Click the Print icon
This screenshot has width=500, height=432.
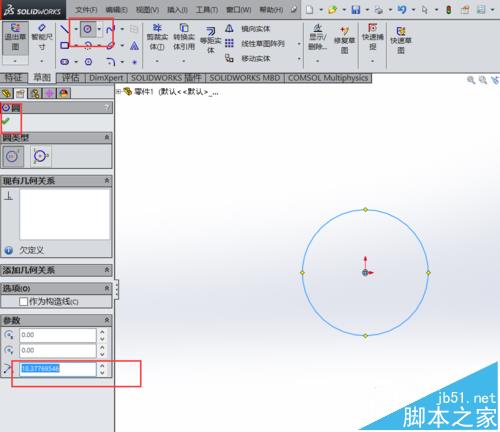pos(379,10)
